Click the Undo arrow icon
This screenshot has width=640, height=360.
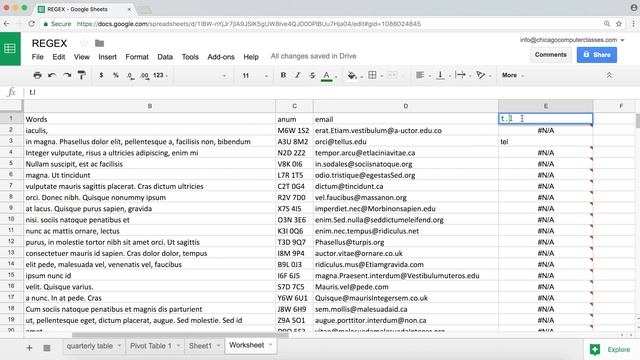tap(52, 75)
